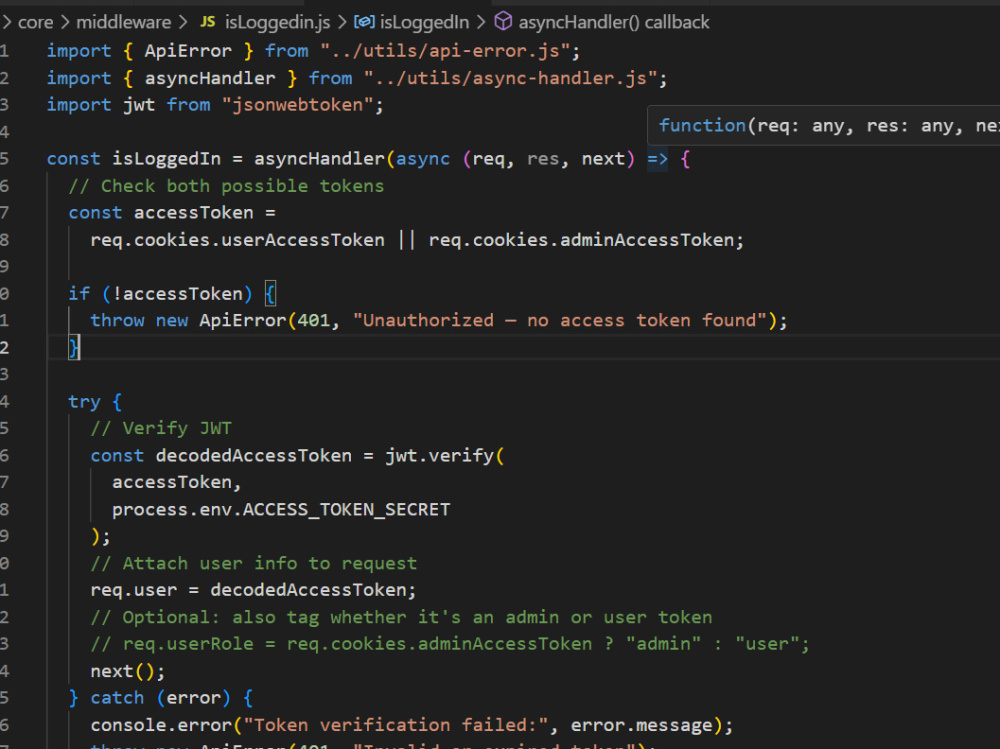1000x749 pixels.
Task: Click the "middleware" breadcrumb segment
Action: point(124,22)
